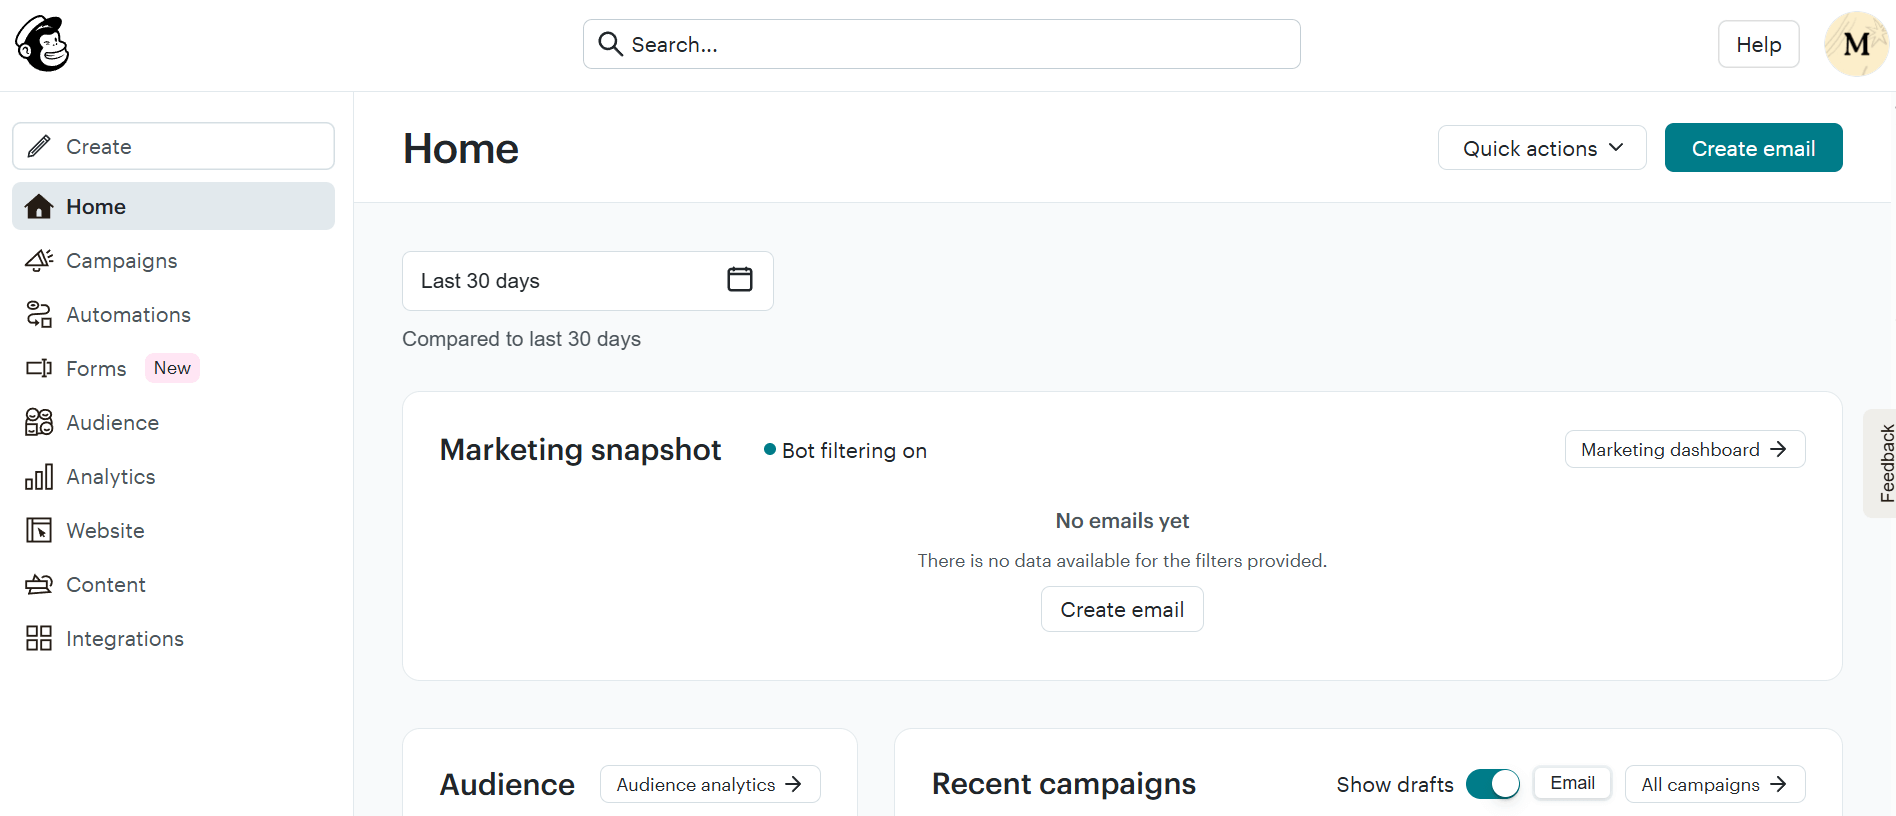Select Home in the navigation menu
This screenshot has height=816, width=1896.
point(95,206)
